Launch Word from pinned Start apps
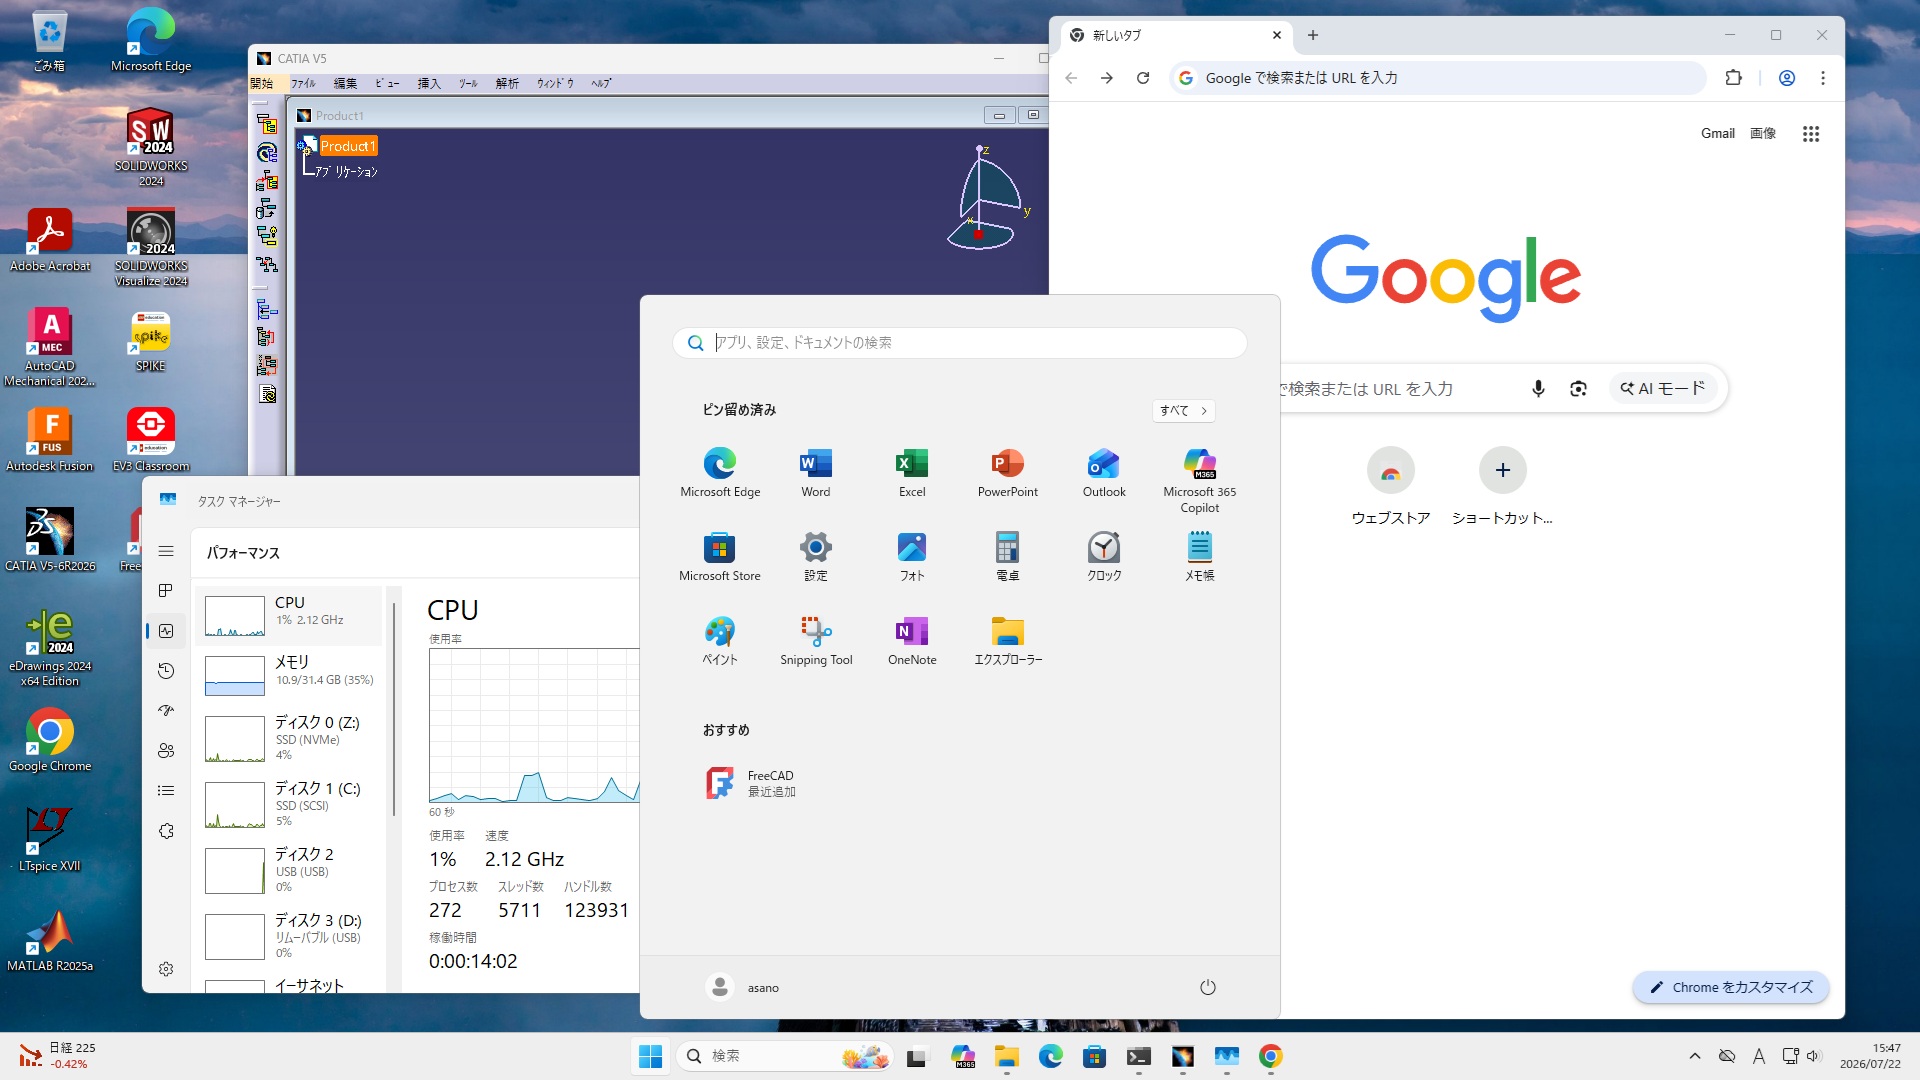 (x=816, y=473)
